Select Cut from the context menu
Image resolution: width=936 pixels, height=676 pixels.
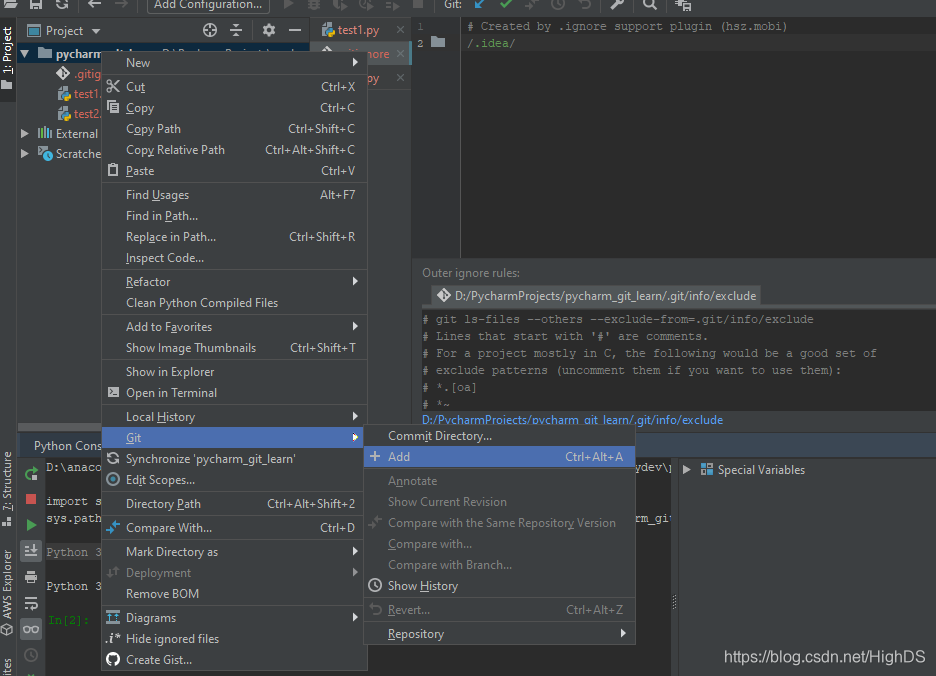[x=235, y=87]
